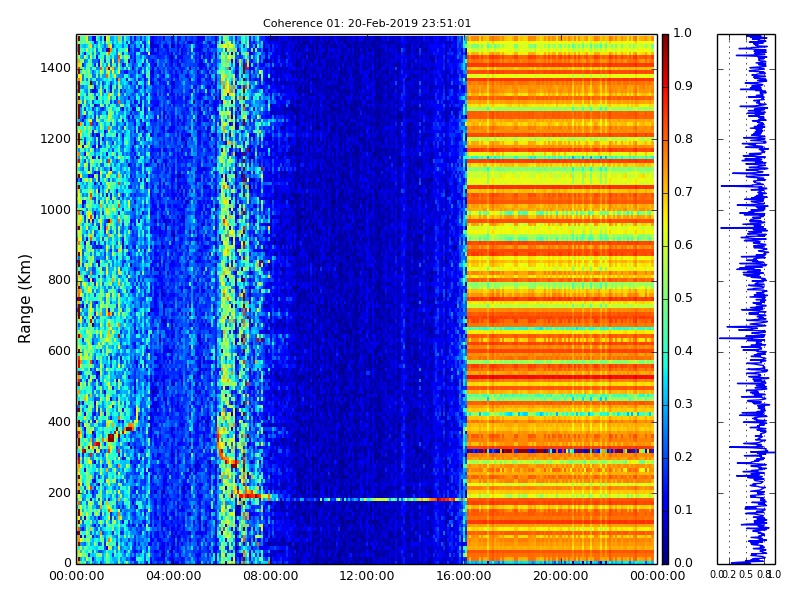Click the 1400 range tick label
Viewport: 800px width, 600px height.
click(x=56, y=68)
